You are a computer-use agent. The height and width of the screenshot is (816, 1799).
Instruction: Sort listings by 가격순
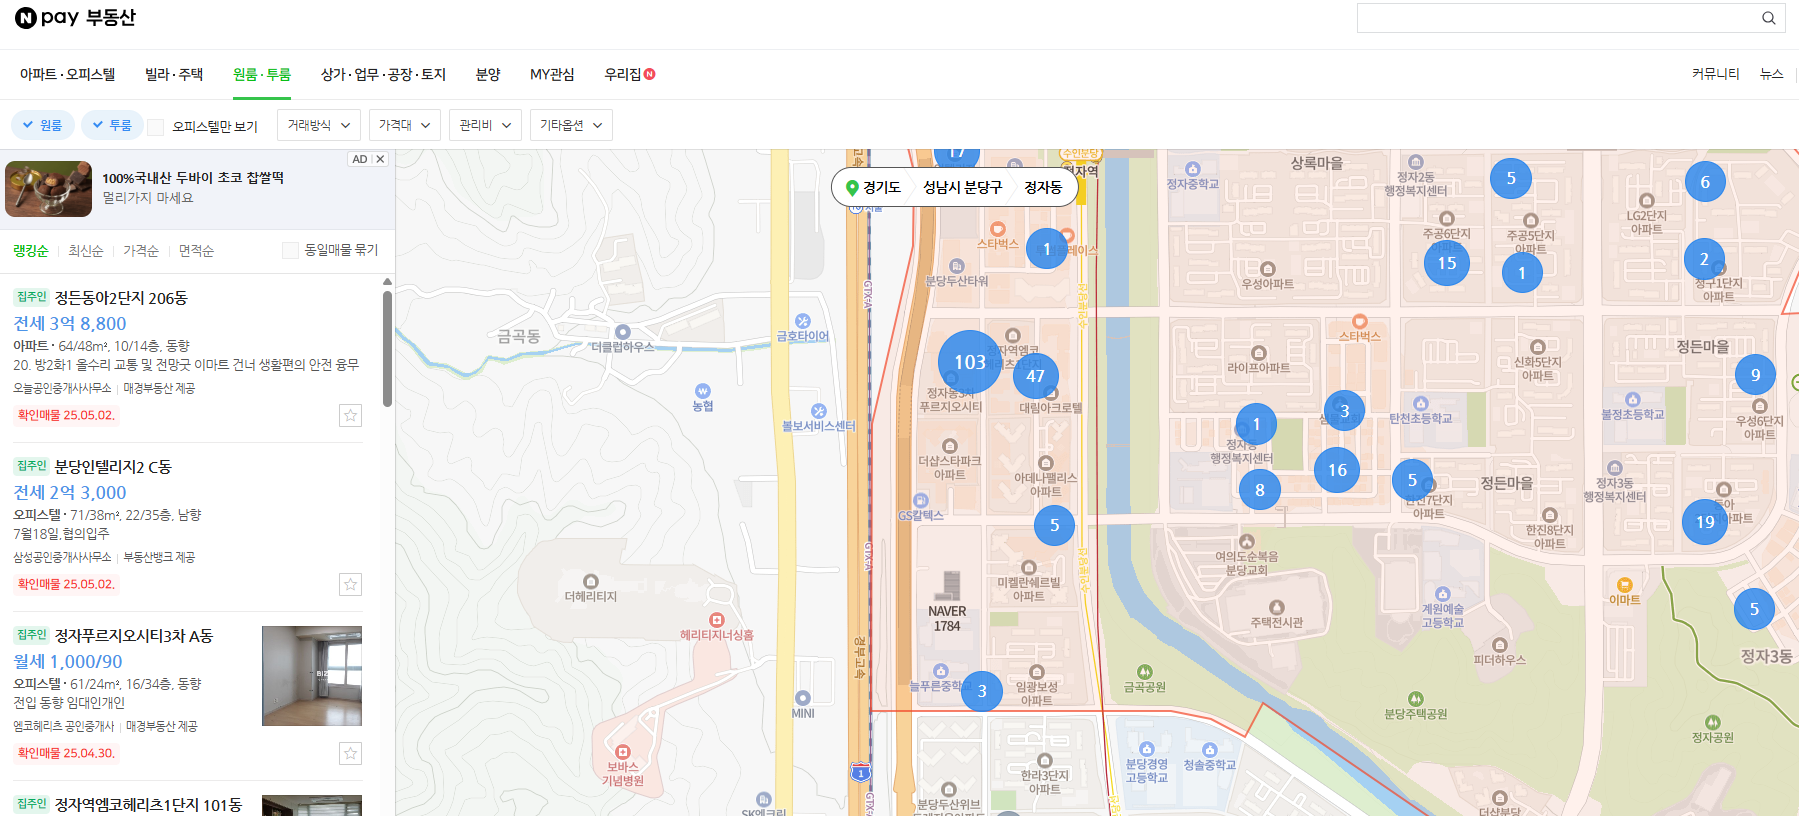coord(141,251)
